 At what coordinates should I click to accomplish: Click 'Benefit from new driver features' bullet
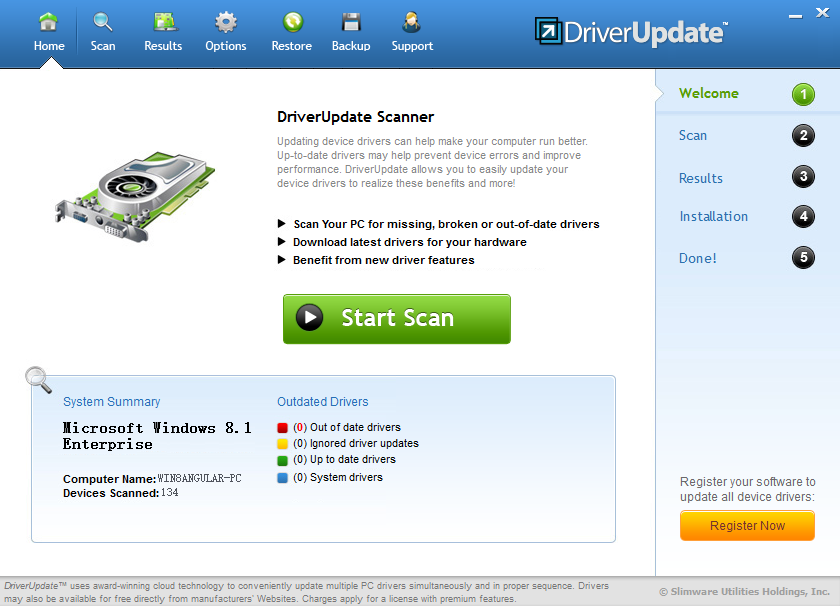click(x=384, y=260)
